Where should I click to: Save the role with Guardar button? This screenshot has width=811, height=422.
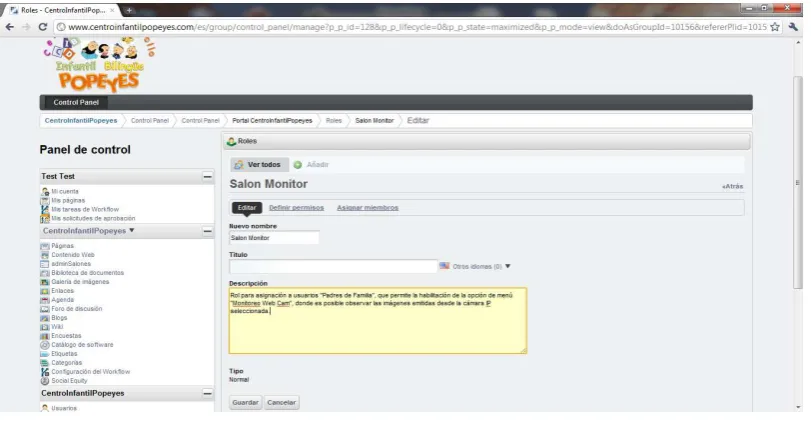(x=245, y=402)
